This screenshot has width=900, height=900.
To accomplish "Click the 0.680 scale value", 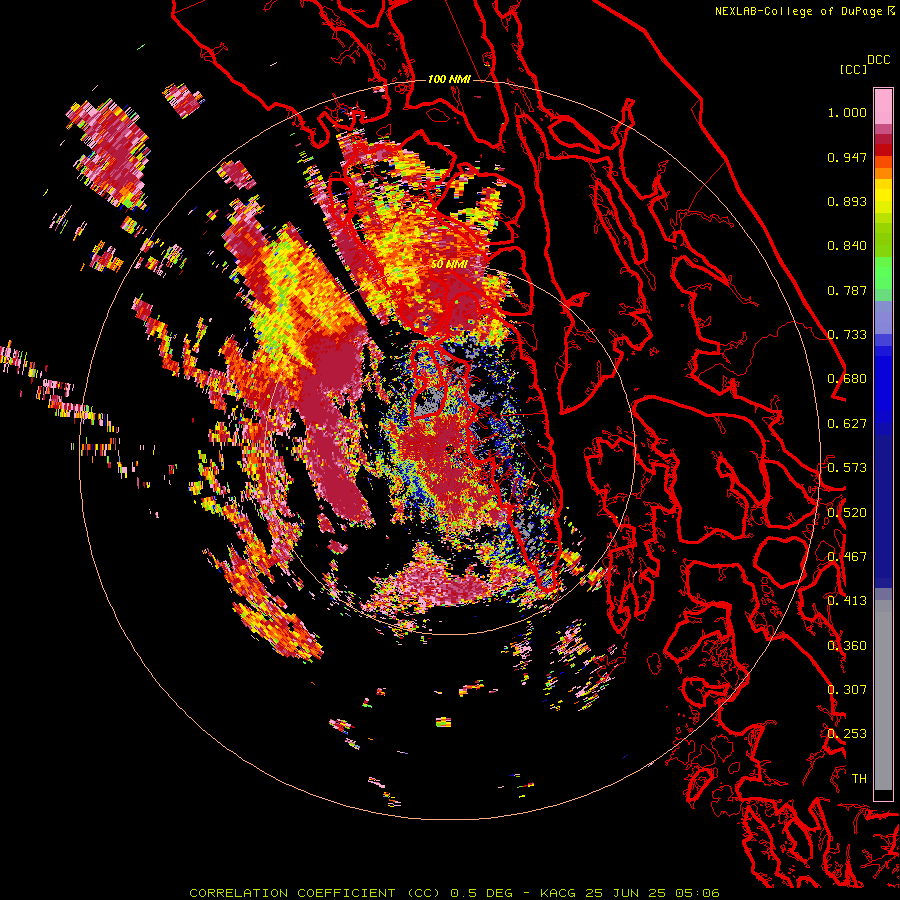I will point(847,379).
